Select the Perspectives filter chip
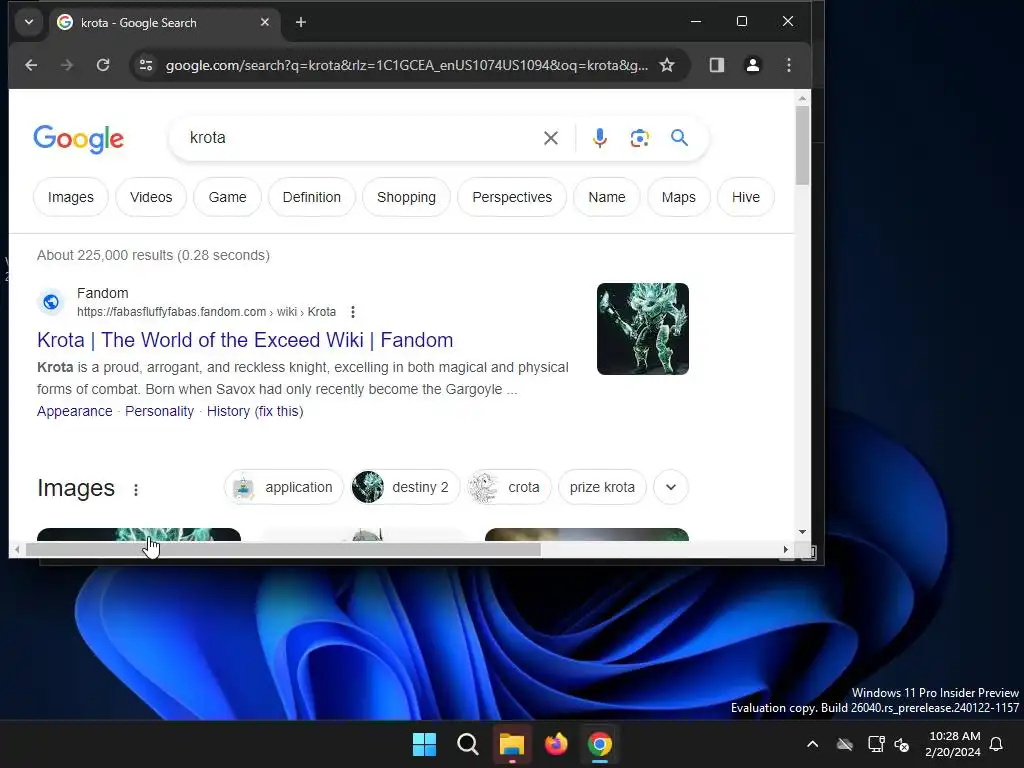 click(512, 197)
